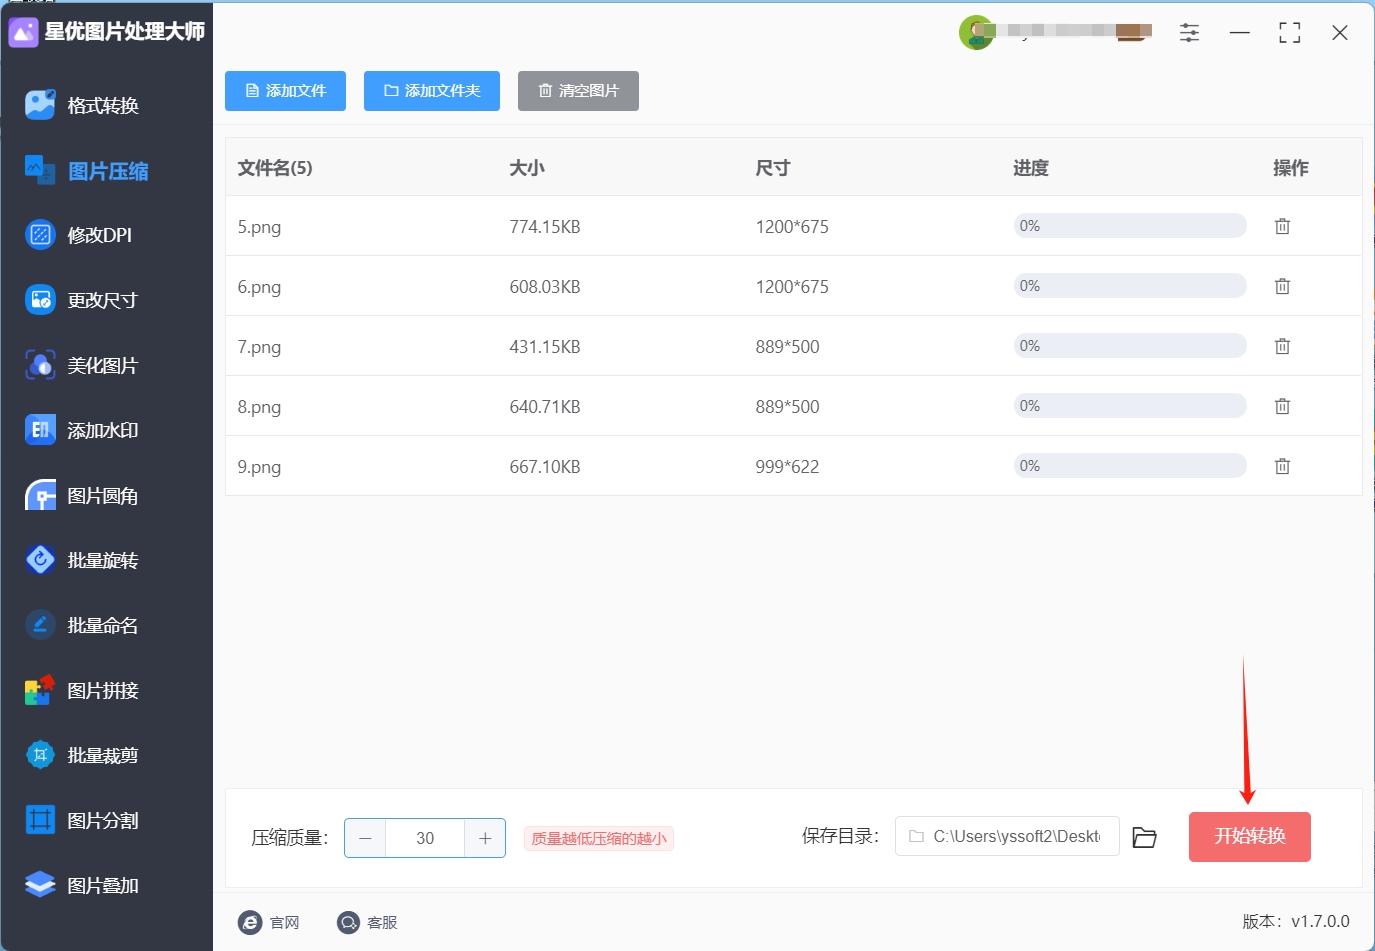Open the 批量命名 batch rename icon
The image size is (1375, 951).
[x=40, y=625]
